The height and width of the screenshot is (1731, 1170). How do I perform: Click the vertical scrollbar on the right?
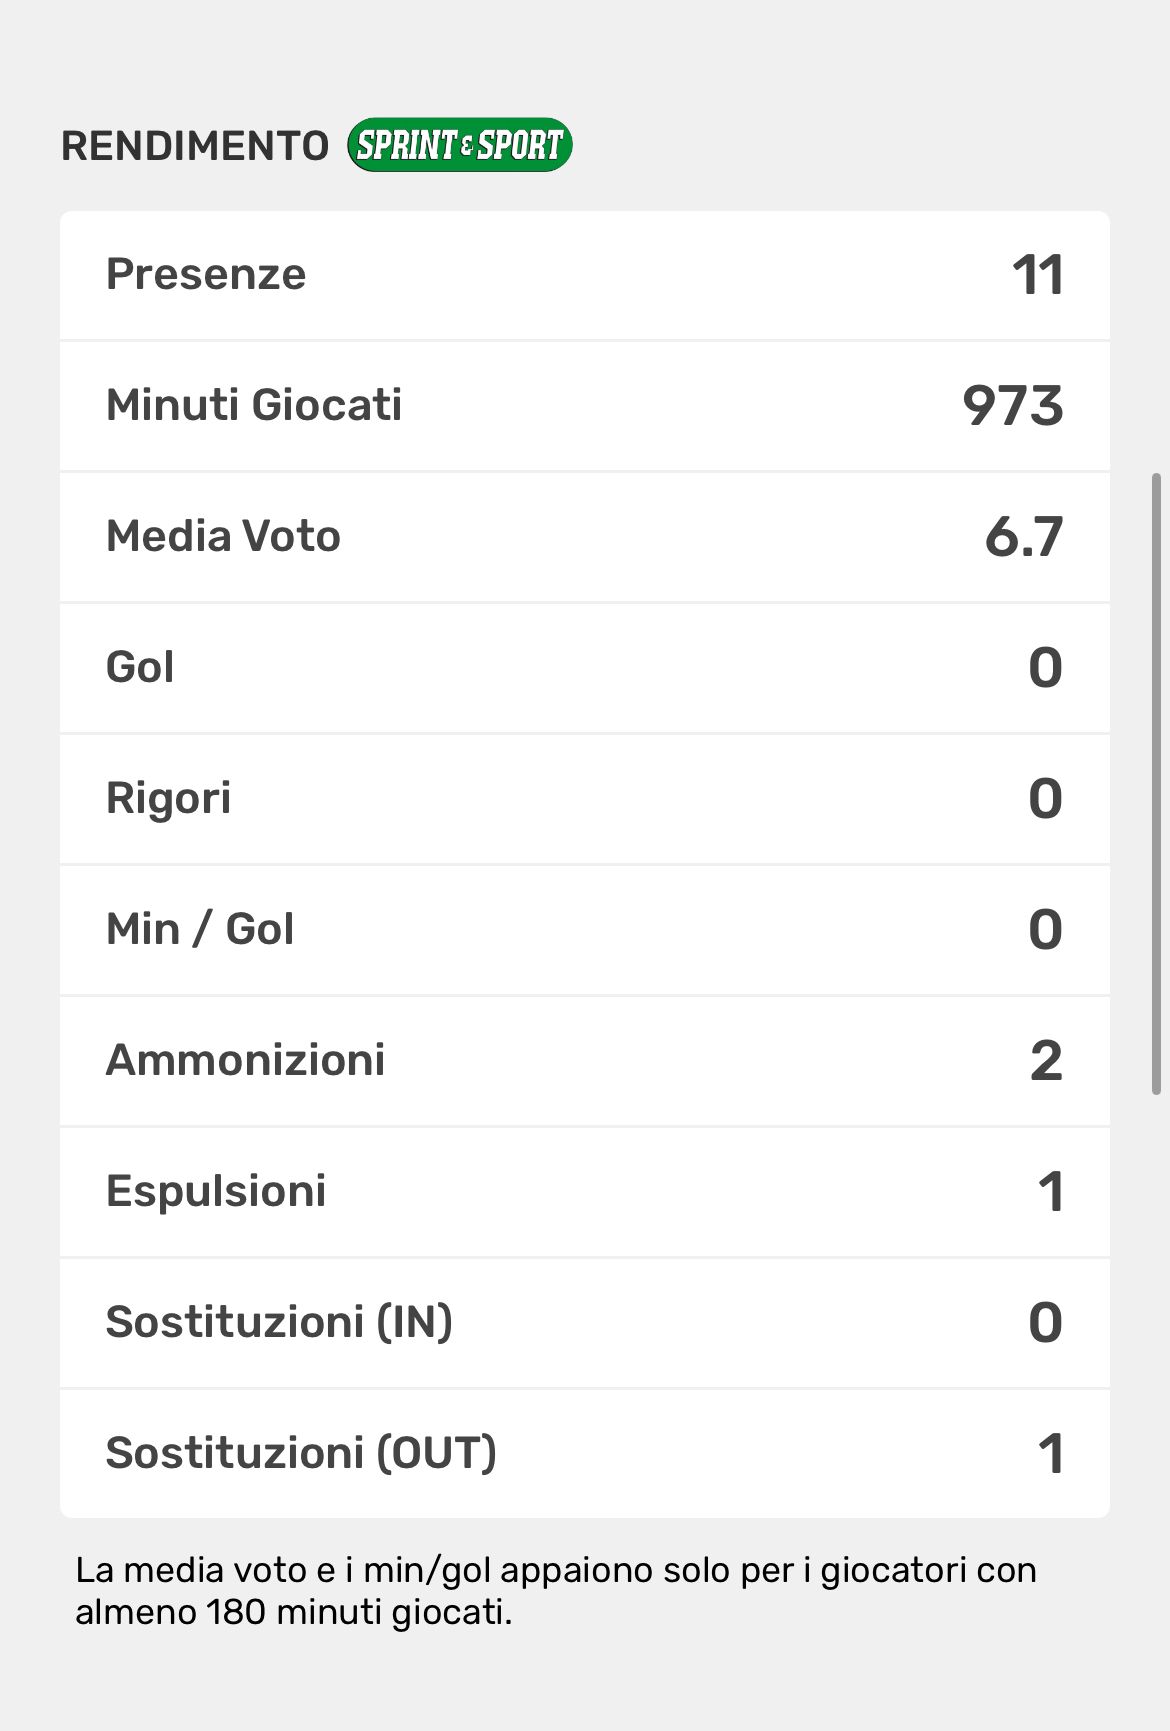pos(1156,785)
